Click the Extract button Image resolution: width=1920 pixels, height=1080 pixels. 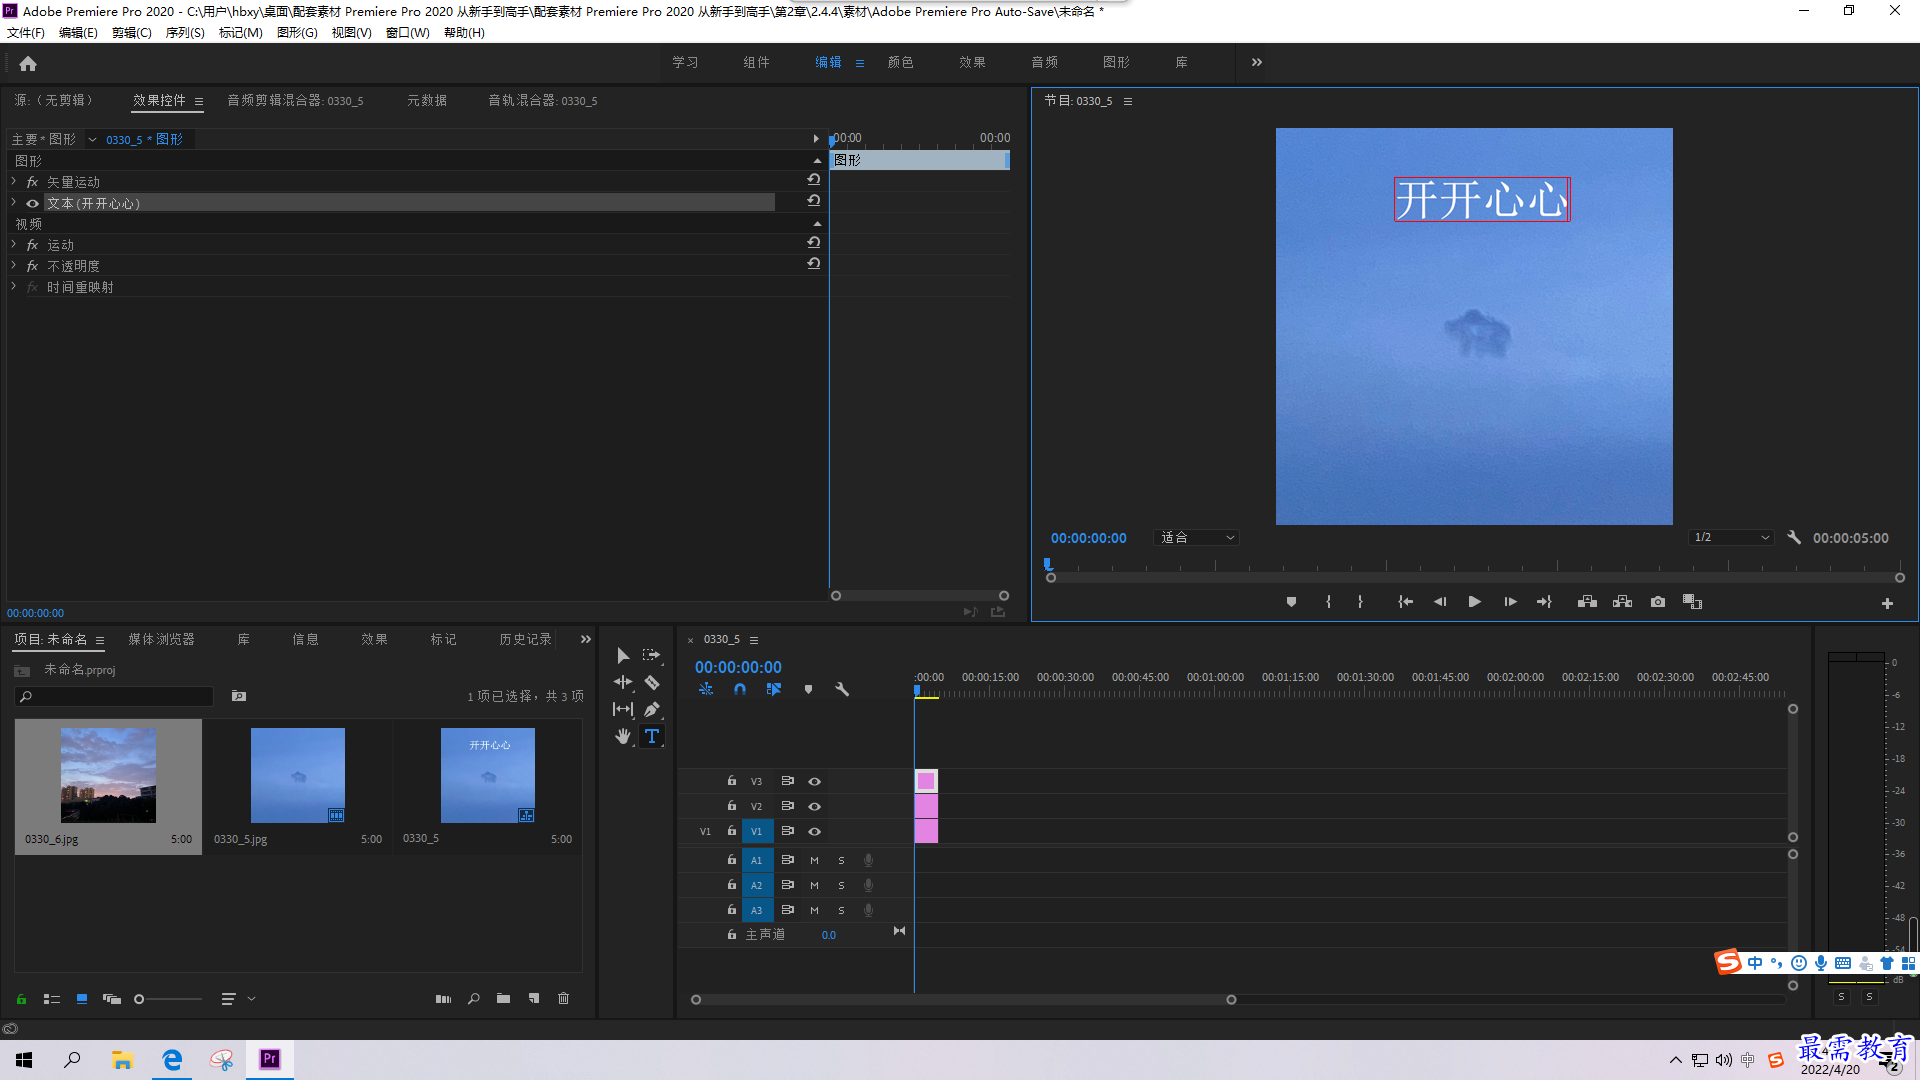tap(1622, 602)
